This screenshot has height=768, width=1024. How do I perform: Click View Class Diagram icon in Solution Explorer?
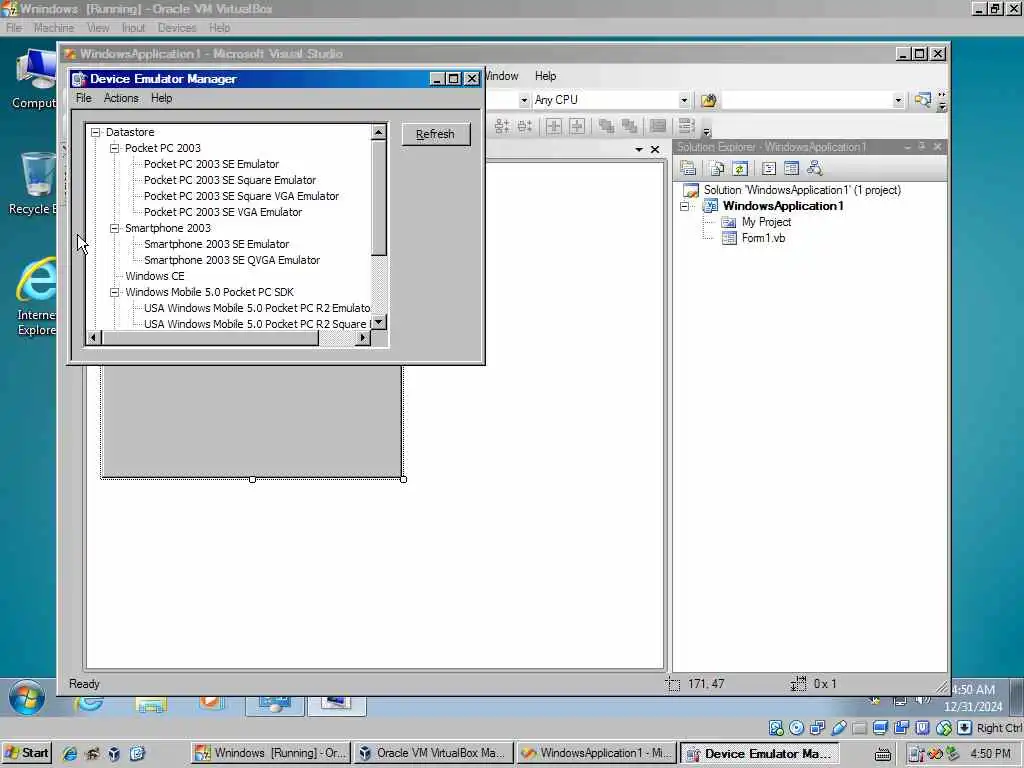click(814, 168)
